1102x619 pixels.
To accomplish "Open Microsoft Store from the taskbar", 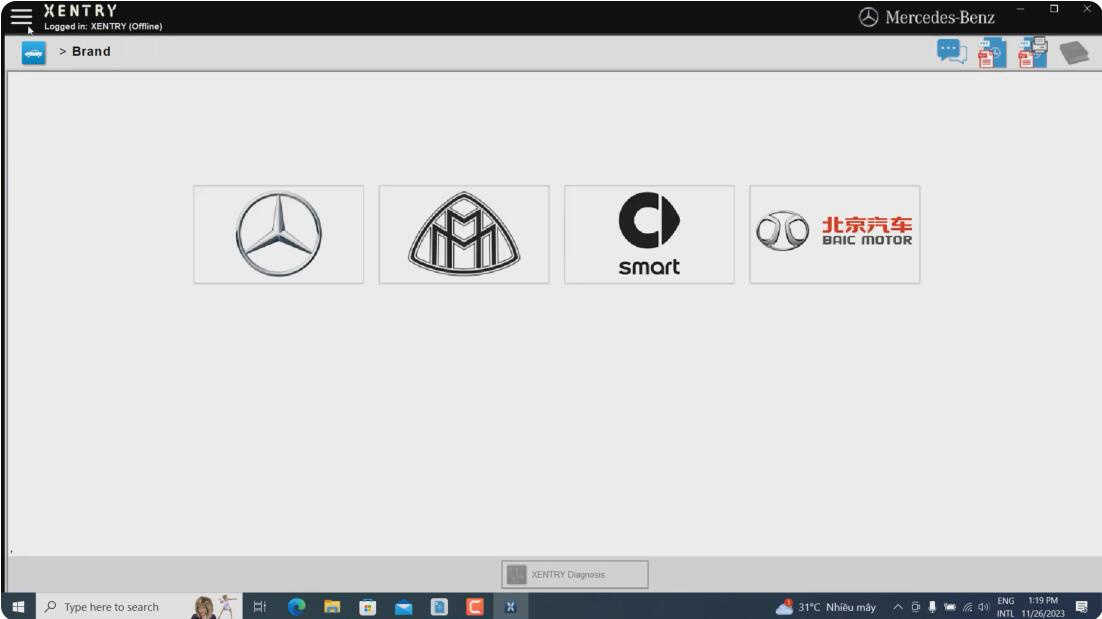I will [368, 606].
